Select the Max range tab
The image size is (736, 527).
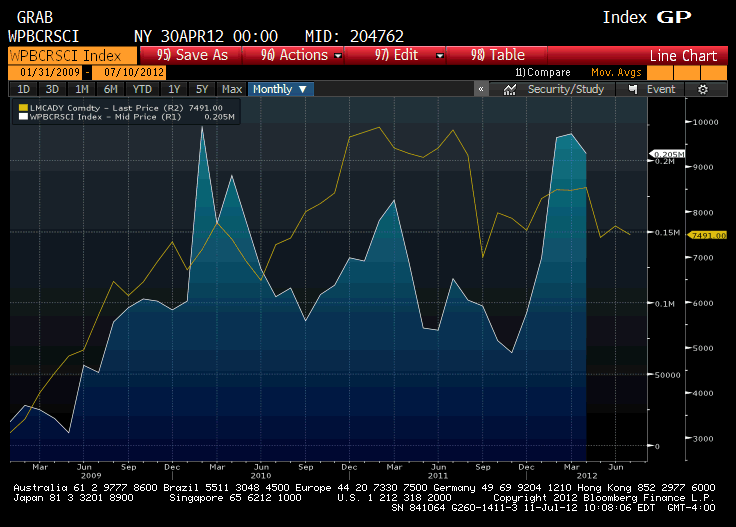[x=231, y=89]
